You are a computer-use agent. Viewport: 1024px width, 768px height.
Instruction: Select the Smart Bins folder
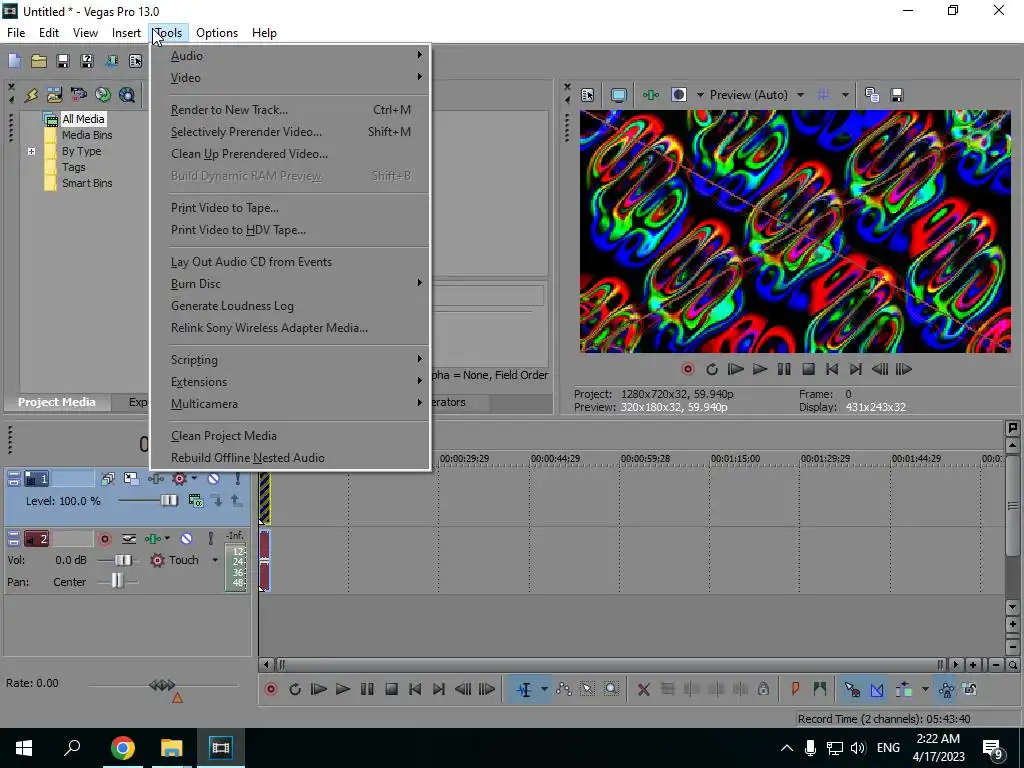click(87, 184)
